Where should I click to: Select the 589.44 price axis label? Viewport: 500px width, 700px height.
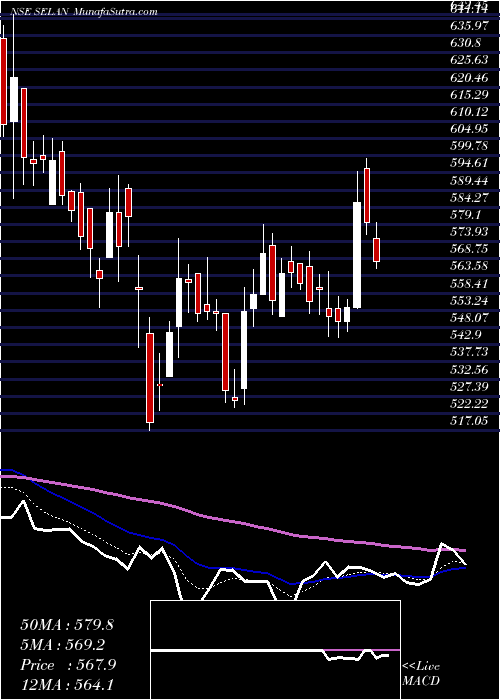click(469, 181)
